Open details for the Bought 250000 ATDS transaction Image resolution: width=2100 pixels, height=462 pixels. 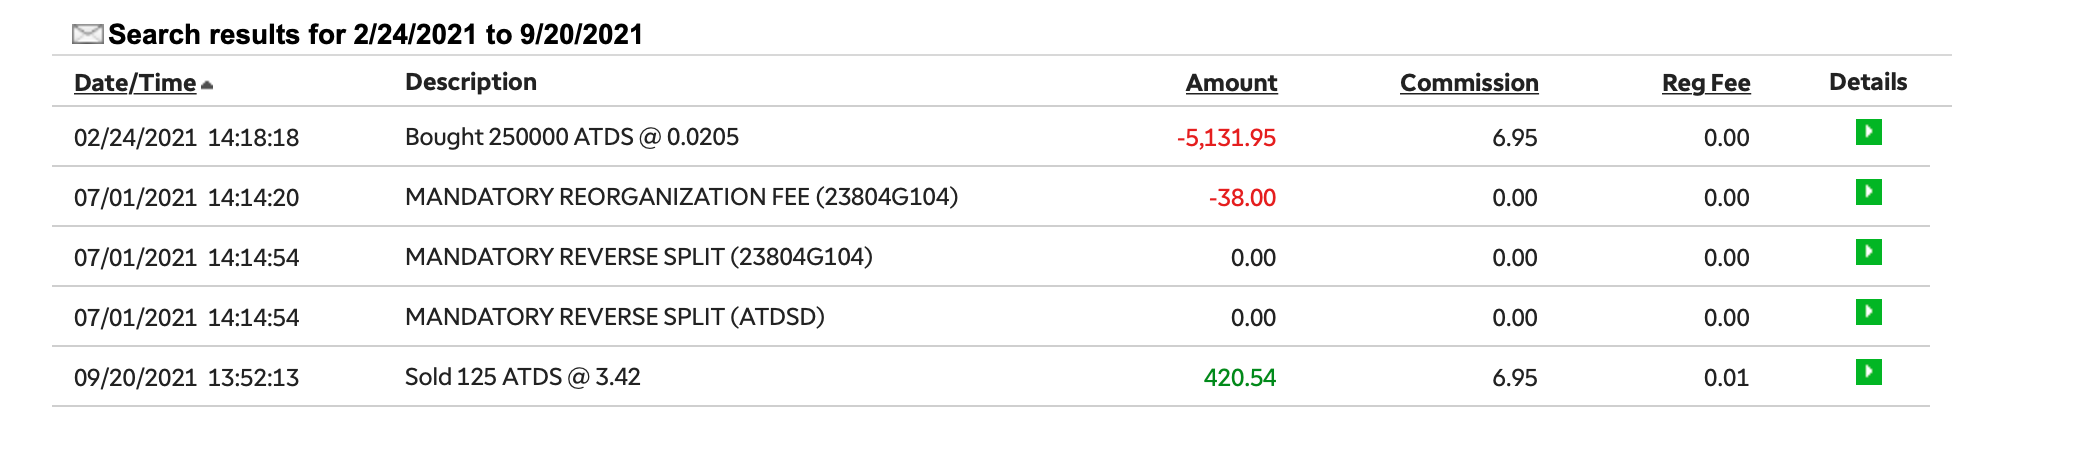[1868, 132]
